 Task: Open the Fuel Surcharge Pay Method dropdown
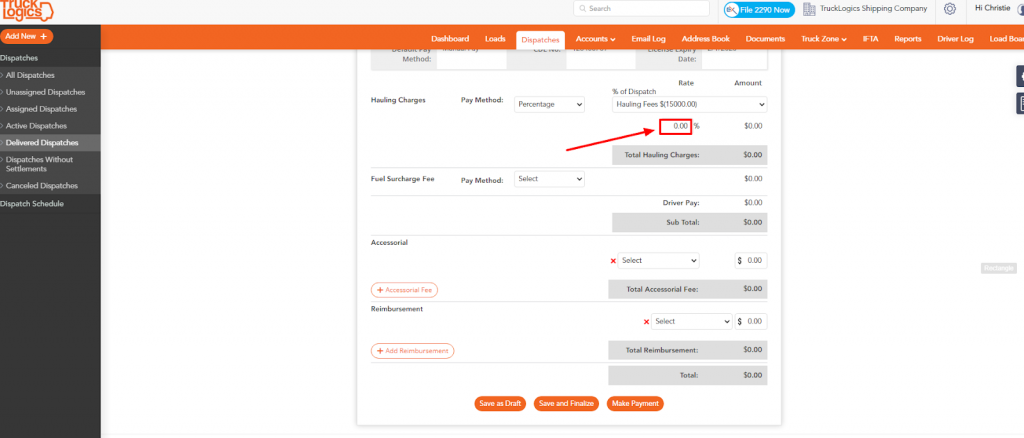tap(549, 179)
